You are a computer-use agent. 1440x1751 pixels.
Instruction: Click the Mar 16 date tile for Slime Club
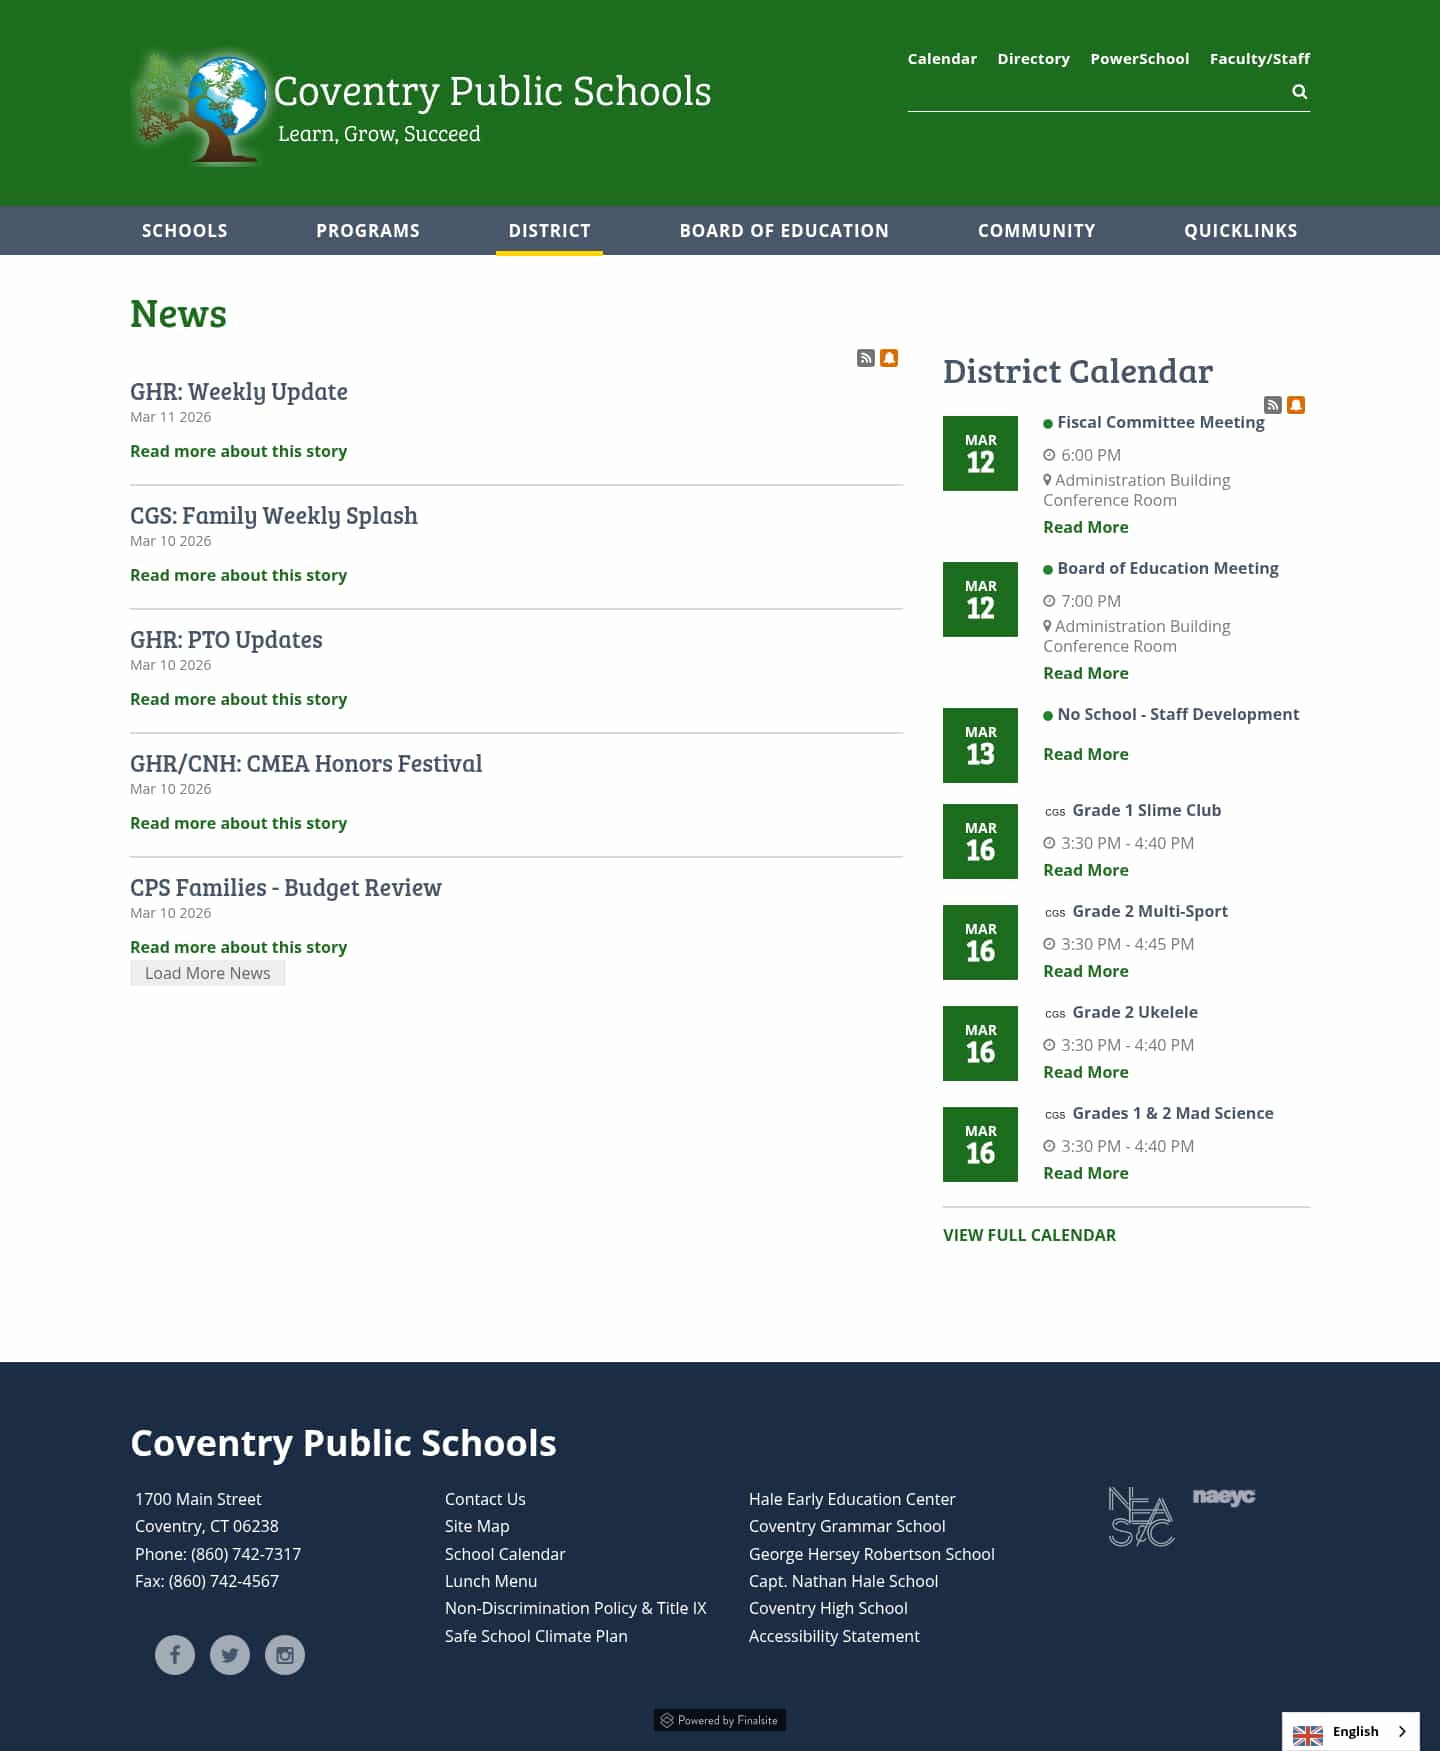click(x=980, y=841)
